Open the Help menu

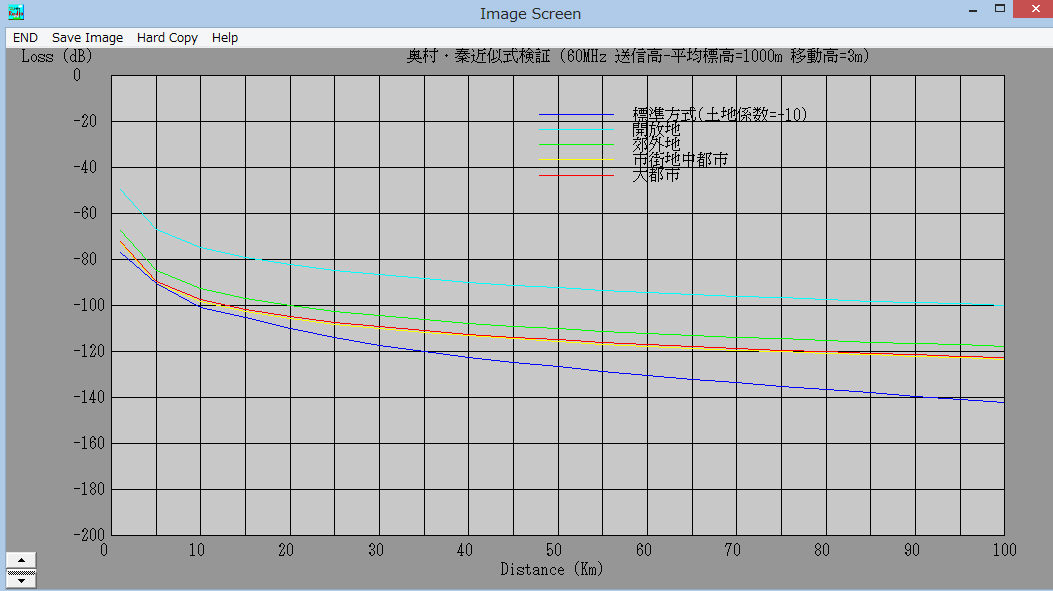[225, 37]
